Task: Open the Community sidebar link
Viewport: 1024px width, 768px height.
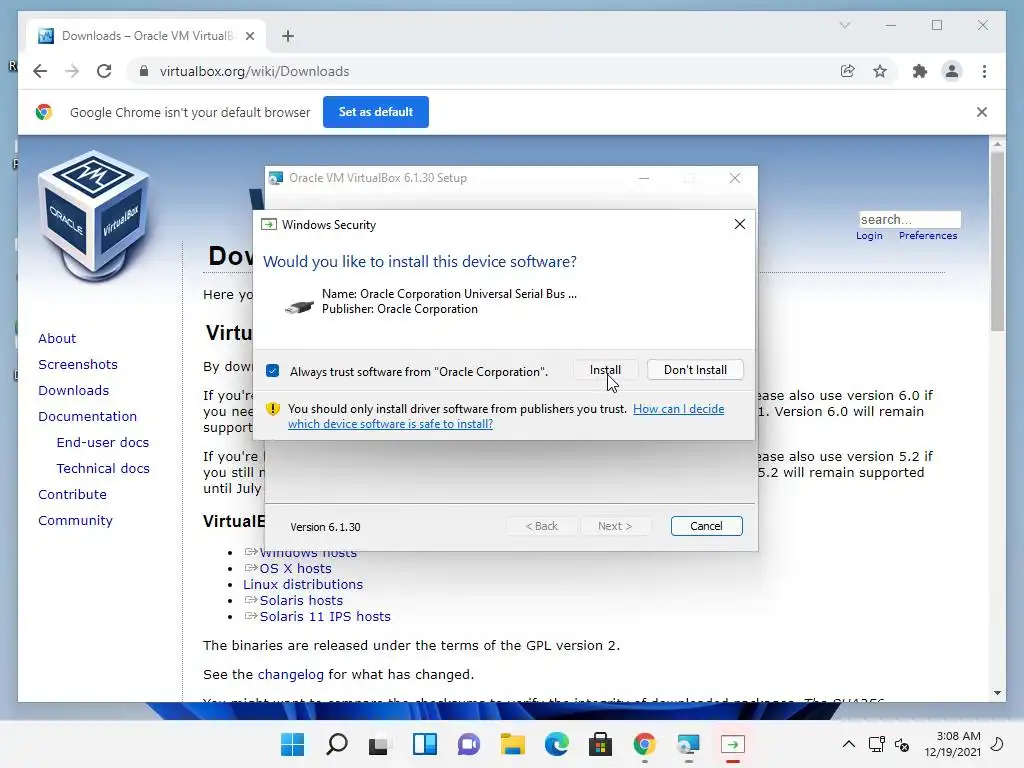Action: [75, 520]
